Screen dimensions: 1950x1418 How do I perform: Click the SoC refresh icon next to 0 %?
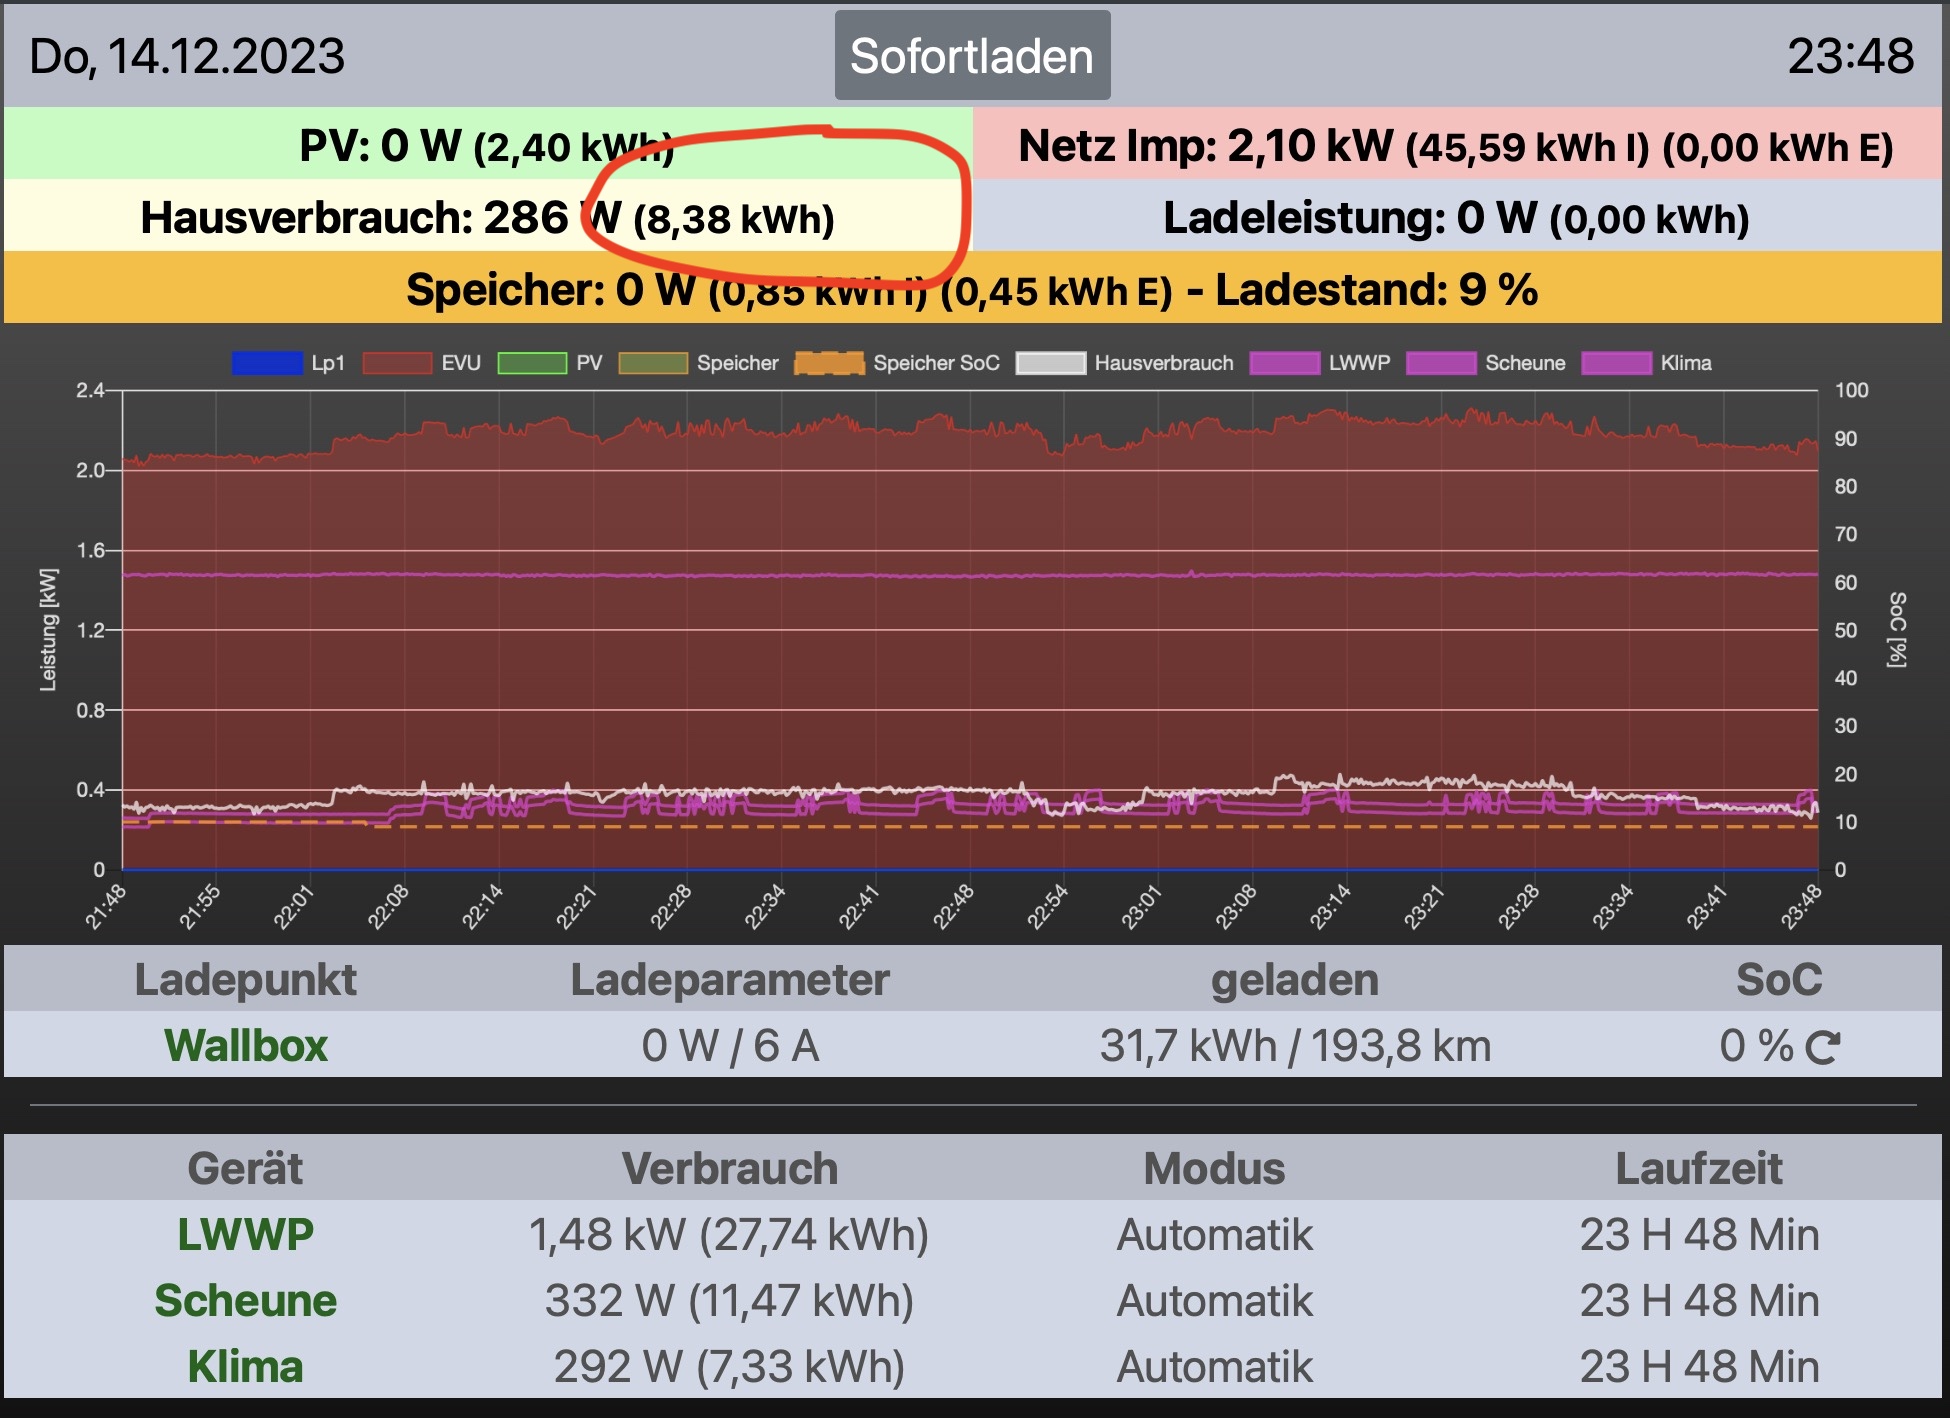pyautogui.click(x=1822, y=1047)
